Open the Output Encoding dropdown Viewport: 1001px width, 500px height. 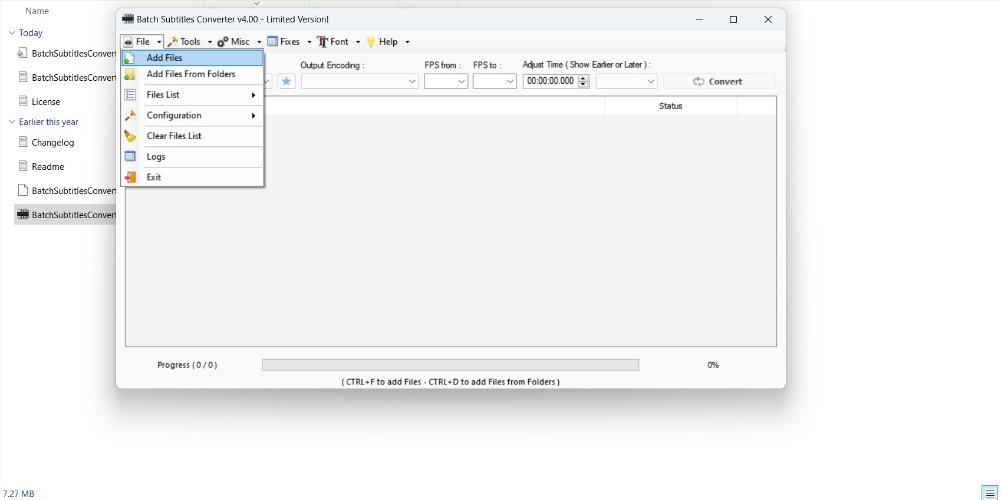359,81
